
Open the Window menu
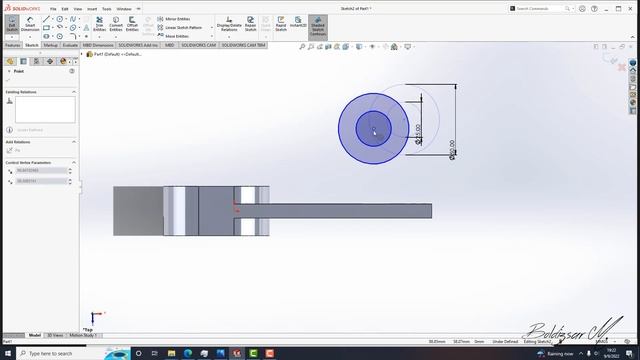click(124, 9)
